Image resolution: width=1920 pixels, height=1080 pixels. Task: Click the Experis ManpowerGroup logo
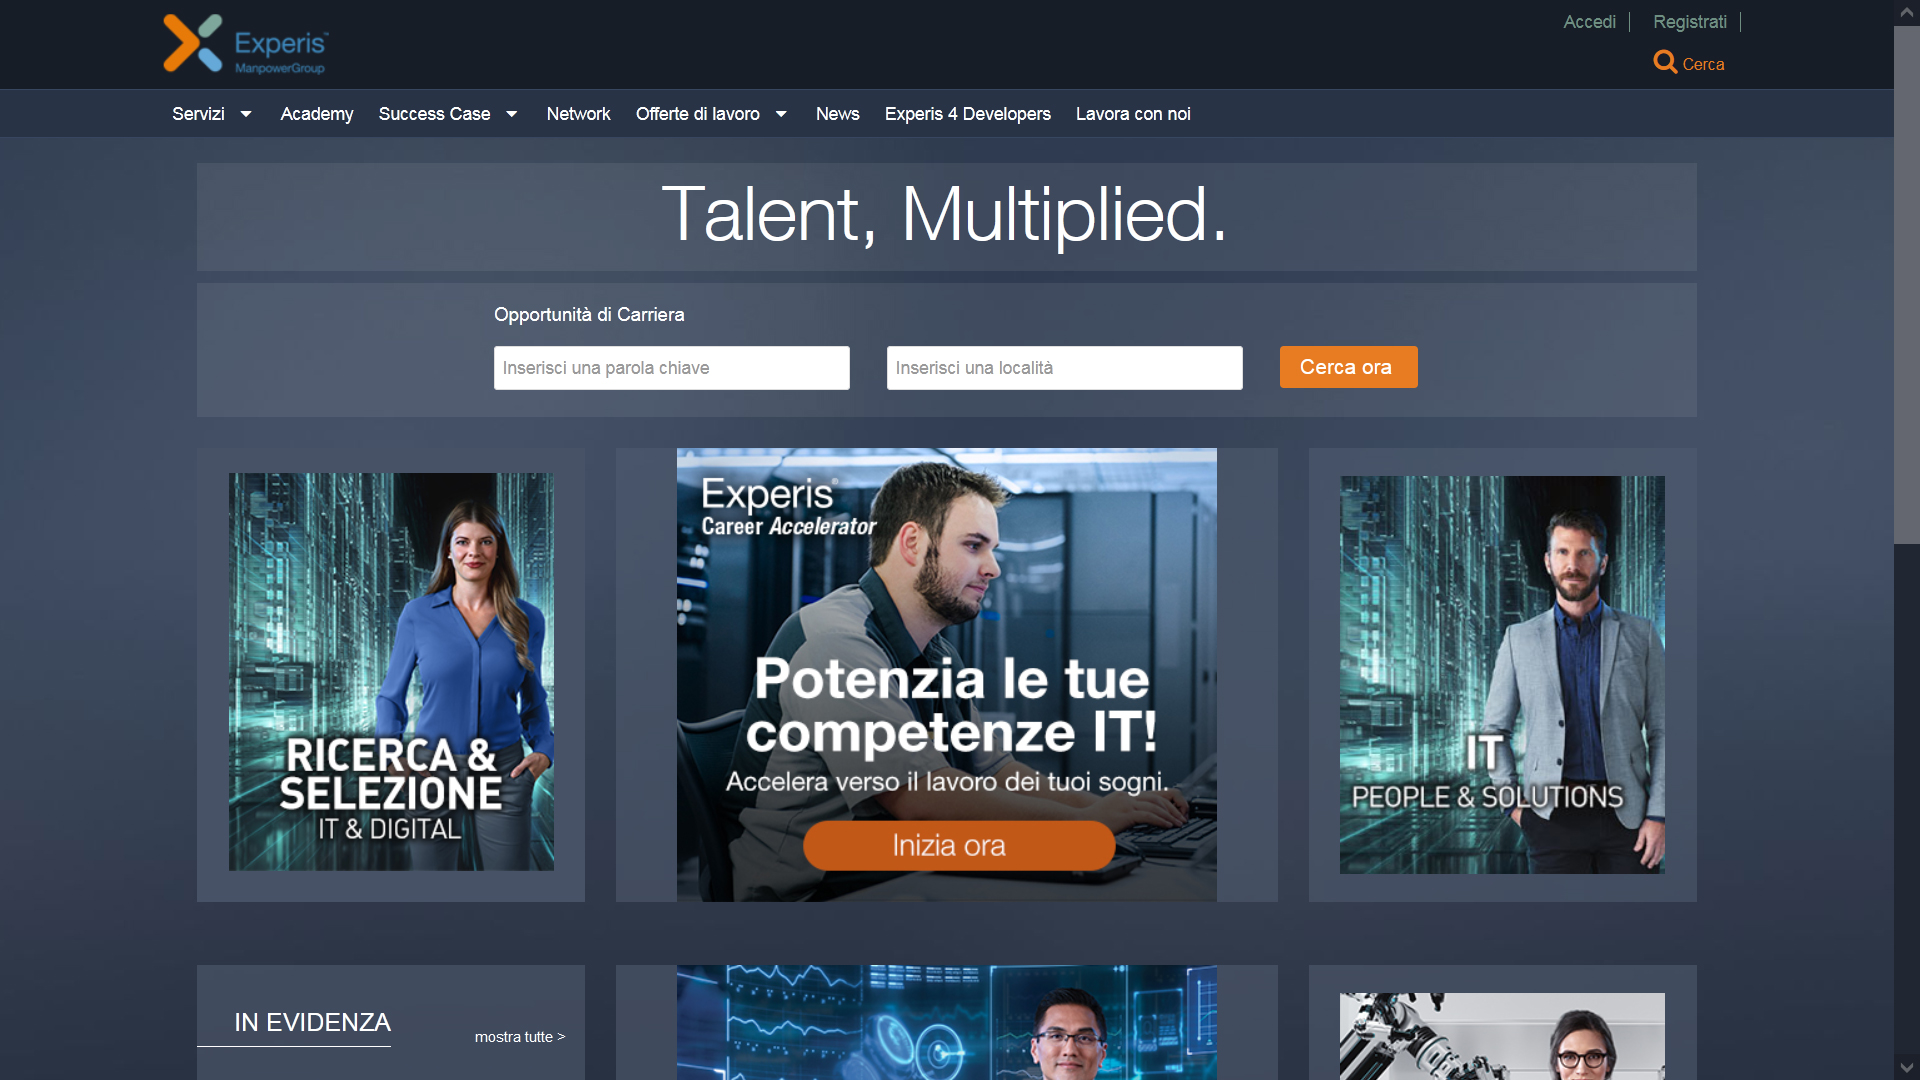point(245,44)
